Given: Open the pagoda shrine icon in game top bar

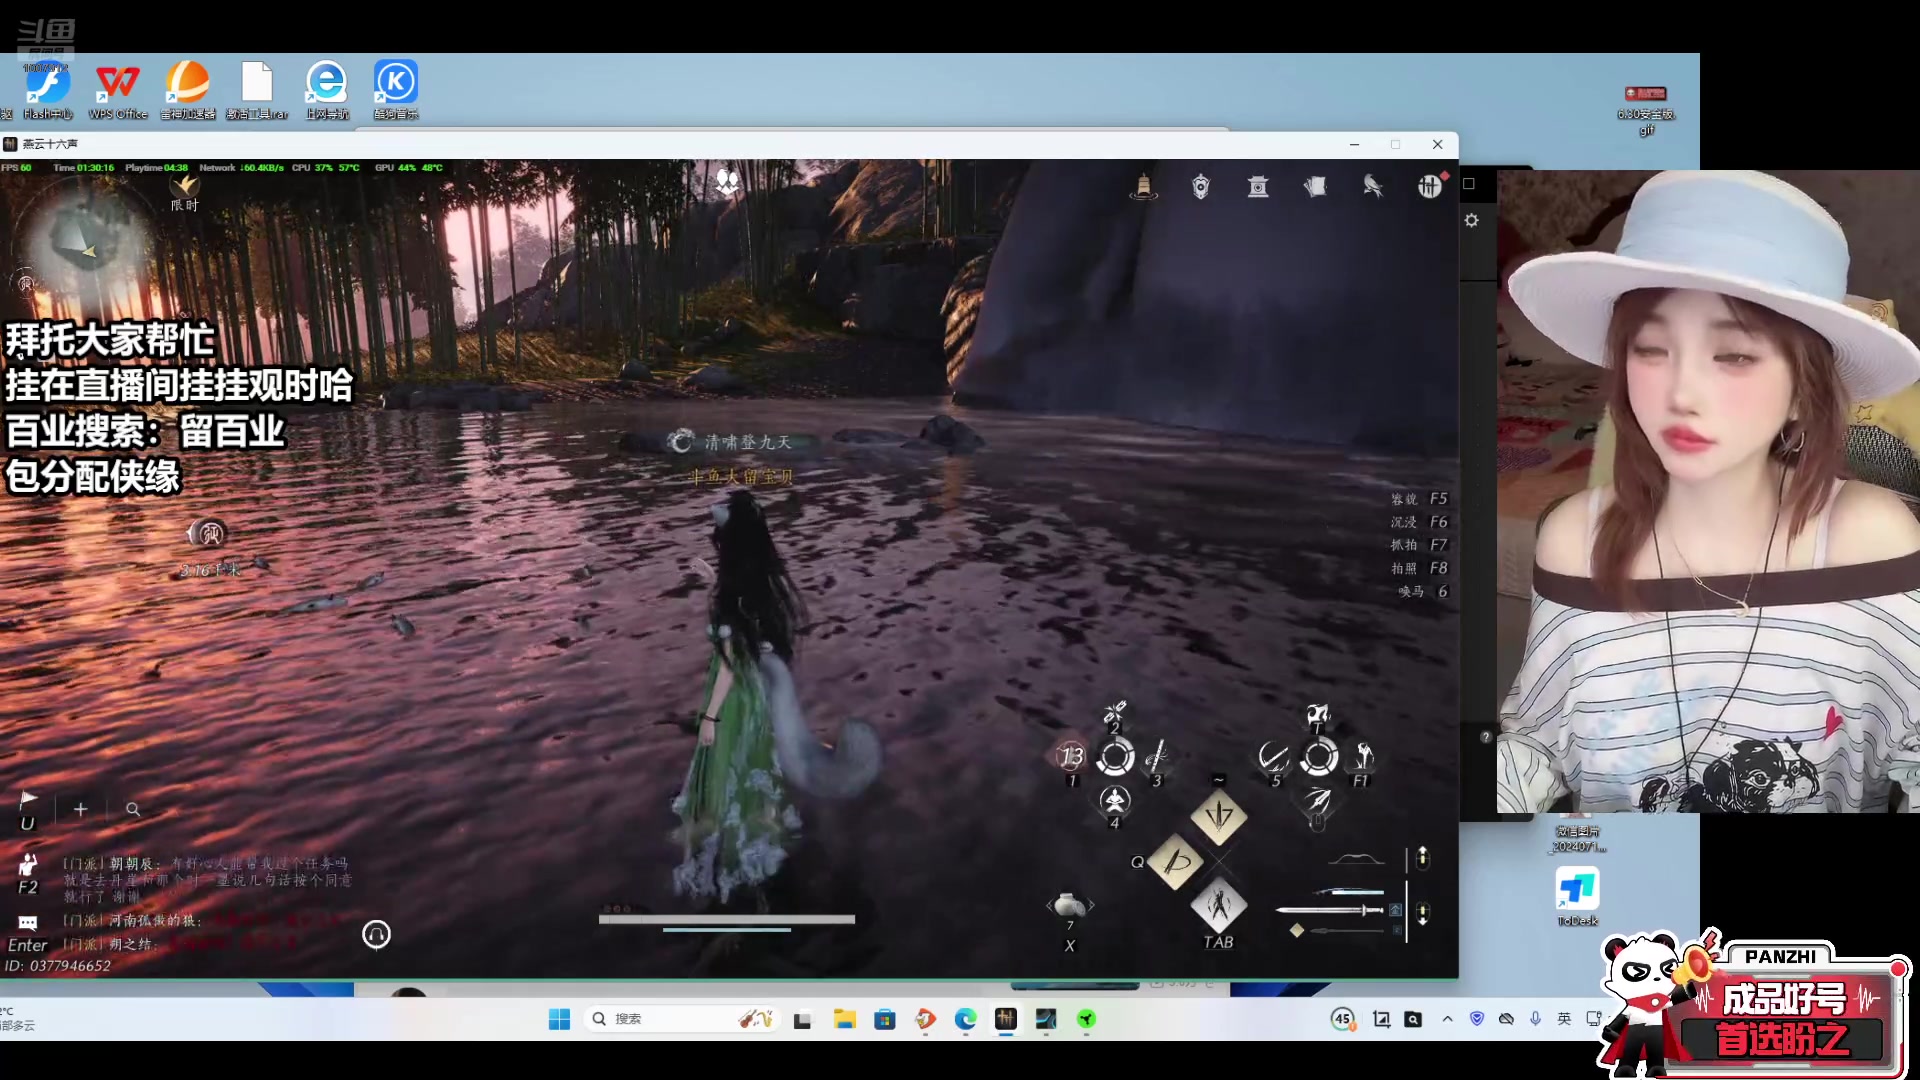Looking at the screenshot, I should pyautogui.click(x=1258, y=186).
